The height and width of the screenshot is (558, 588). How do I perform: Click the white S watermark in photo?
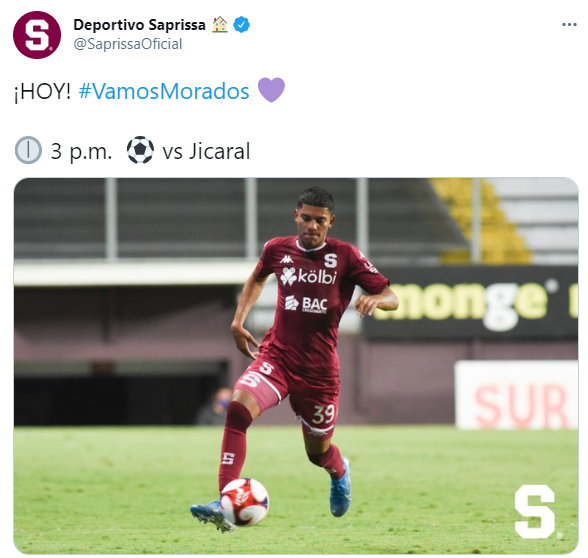535,512
